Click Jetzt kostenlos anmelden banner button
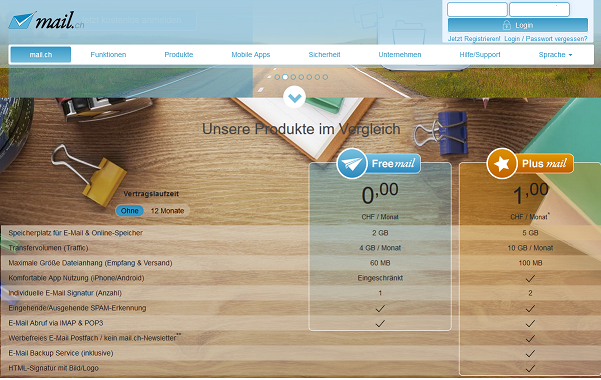The image size is (601, 380). point(131,20)
